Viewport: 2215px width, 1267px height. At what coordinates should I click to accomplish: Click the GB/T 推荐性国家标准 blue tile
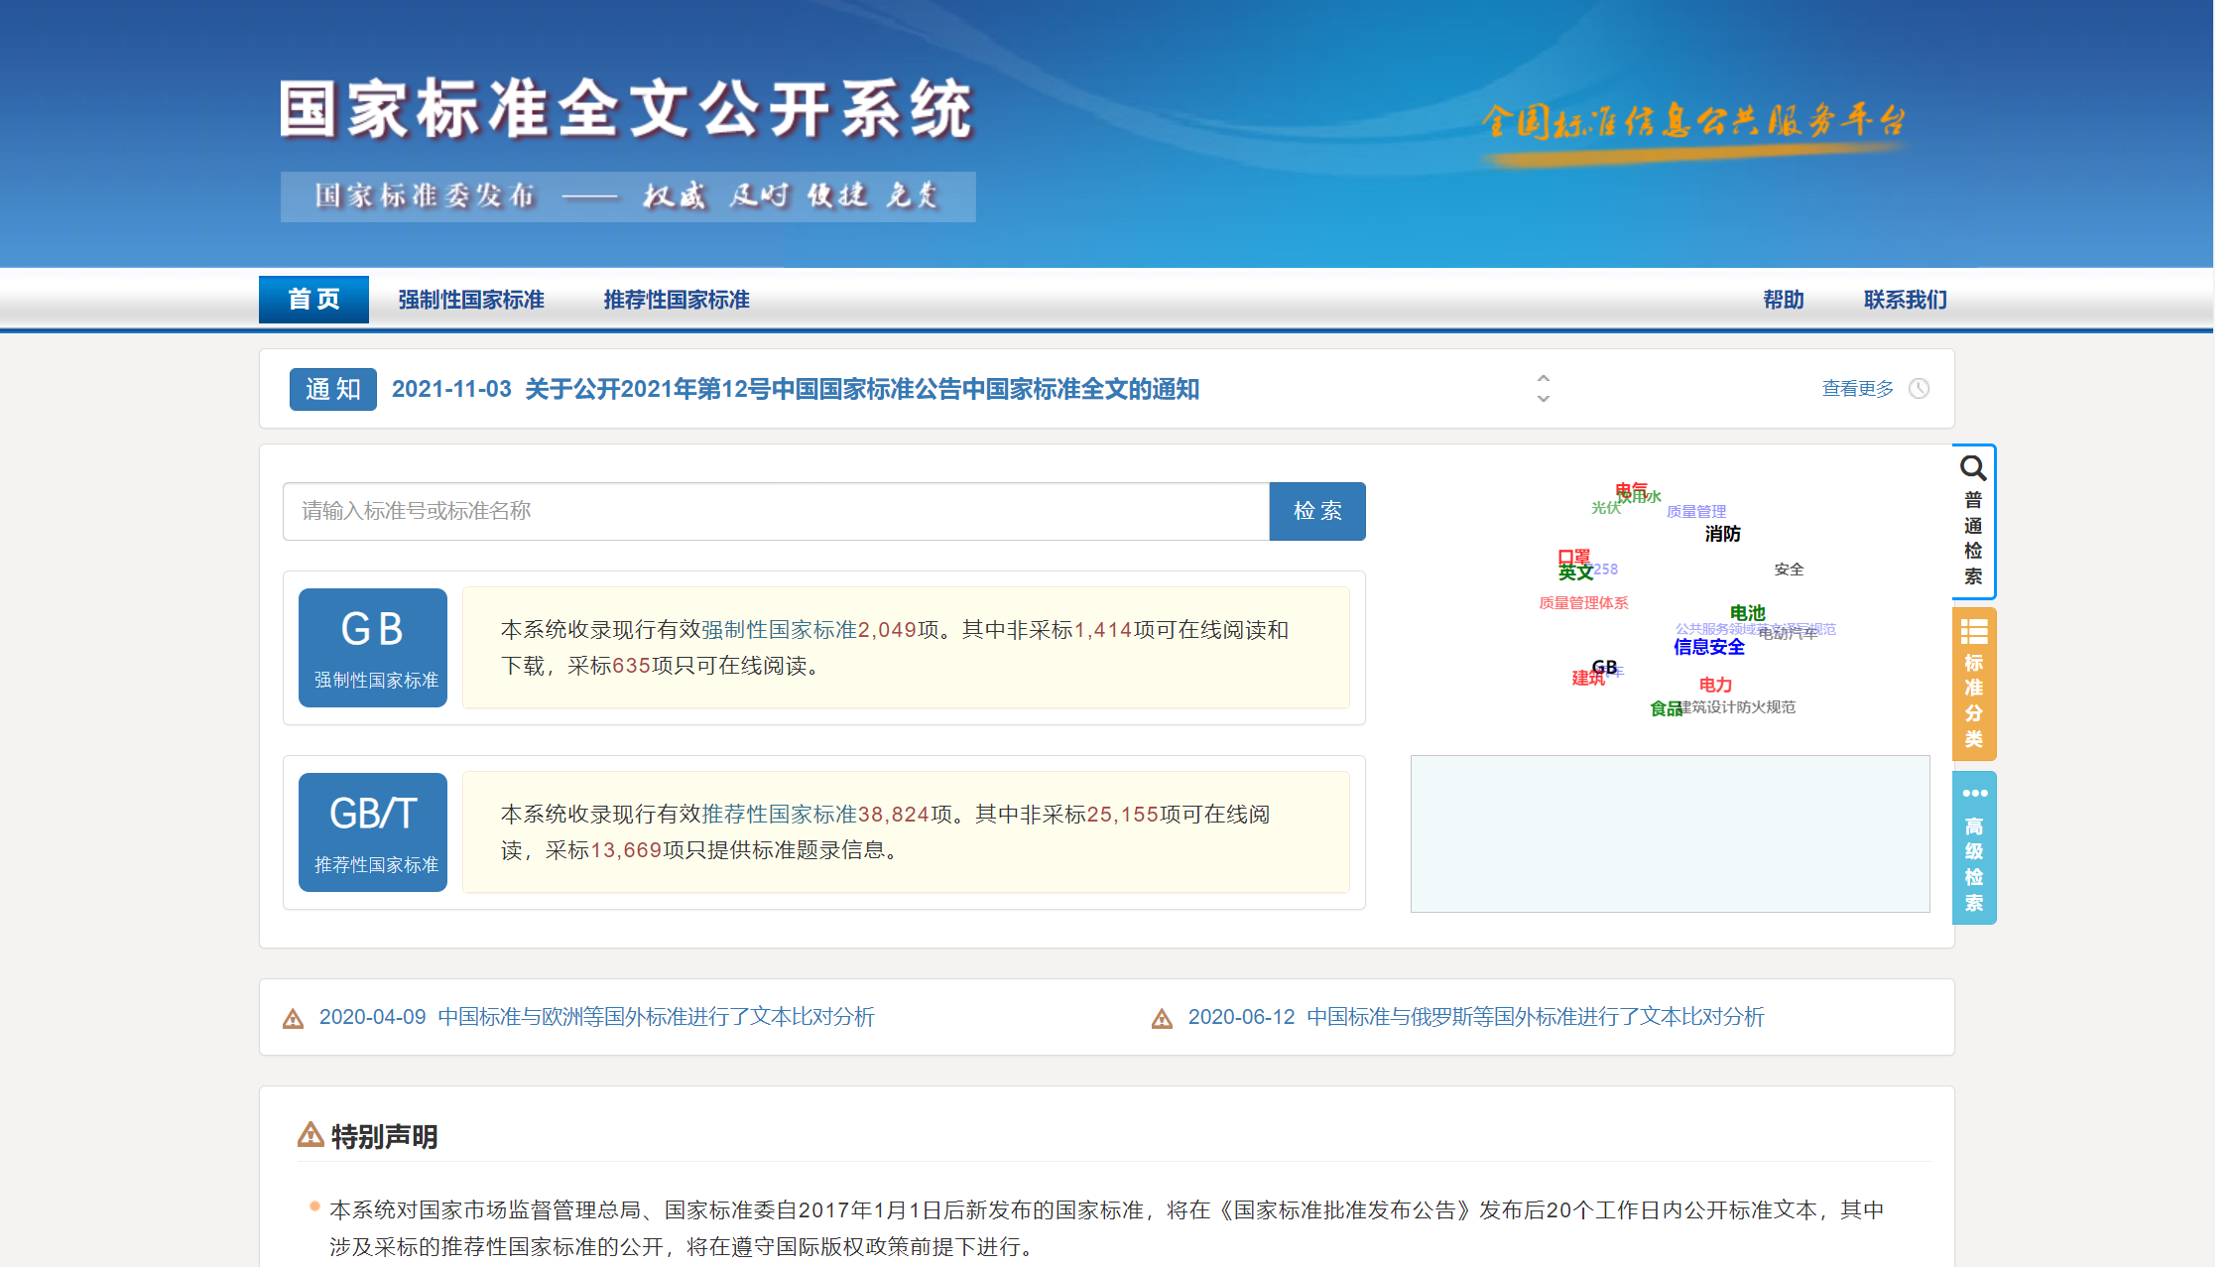coord(372,832)
